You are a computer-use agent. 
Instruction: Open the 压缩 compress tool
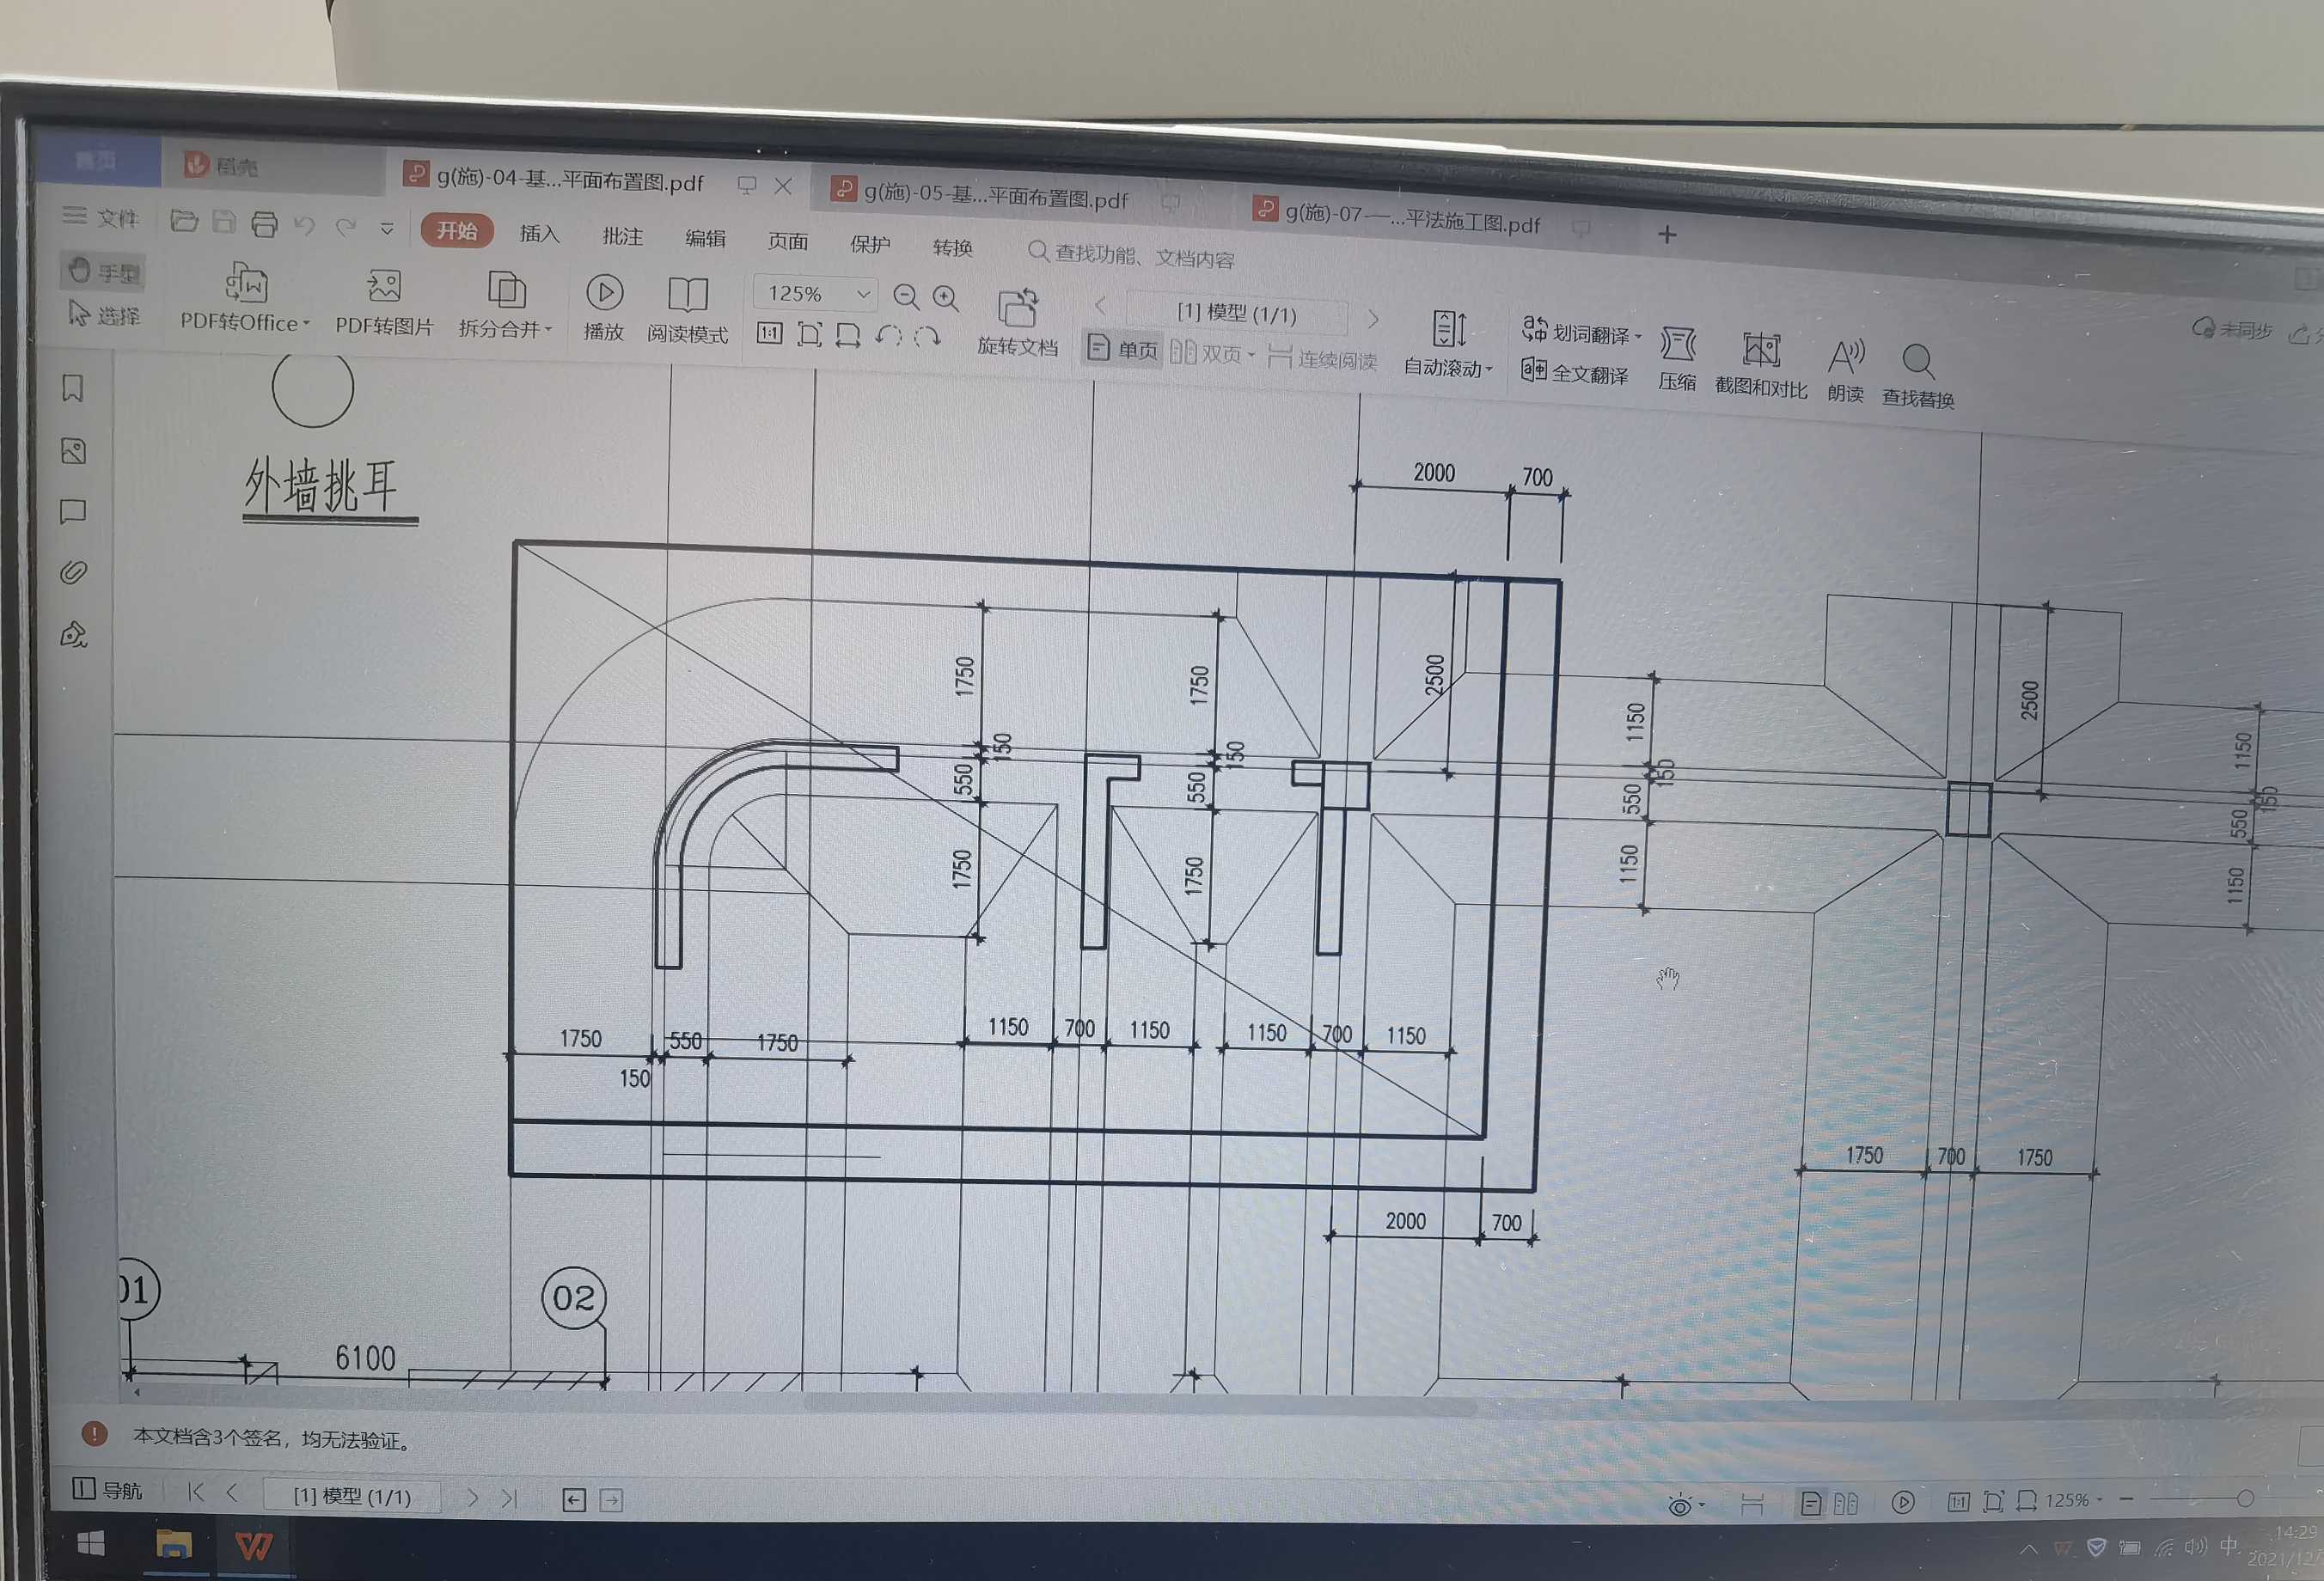click(1677, 358)
